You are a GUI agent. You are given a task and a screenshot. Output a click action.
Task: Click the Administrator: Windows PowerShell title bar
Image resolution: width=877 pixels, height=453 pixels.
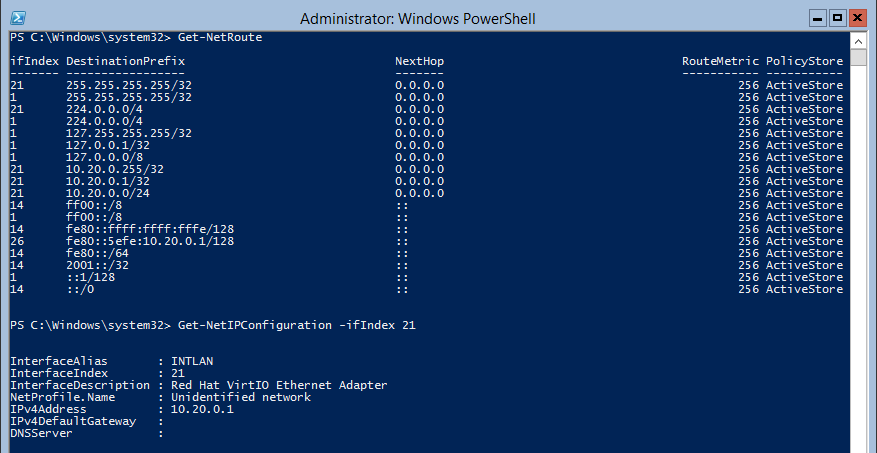[417, 18]
